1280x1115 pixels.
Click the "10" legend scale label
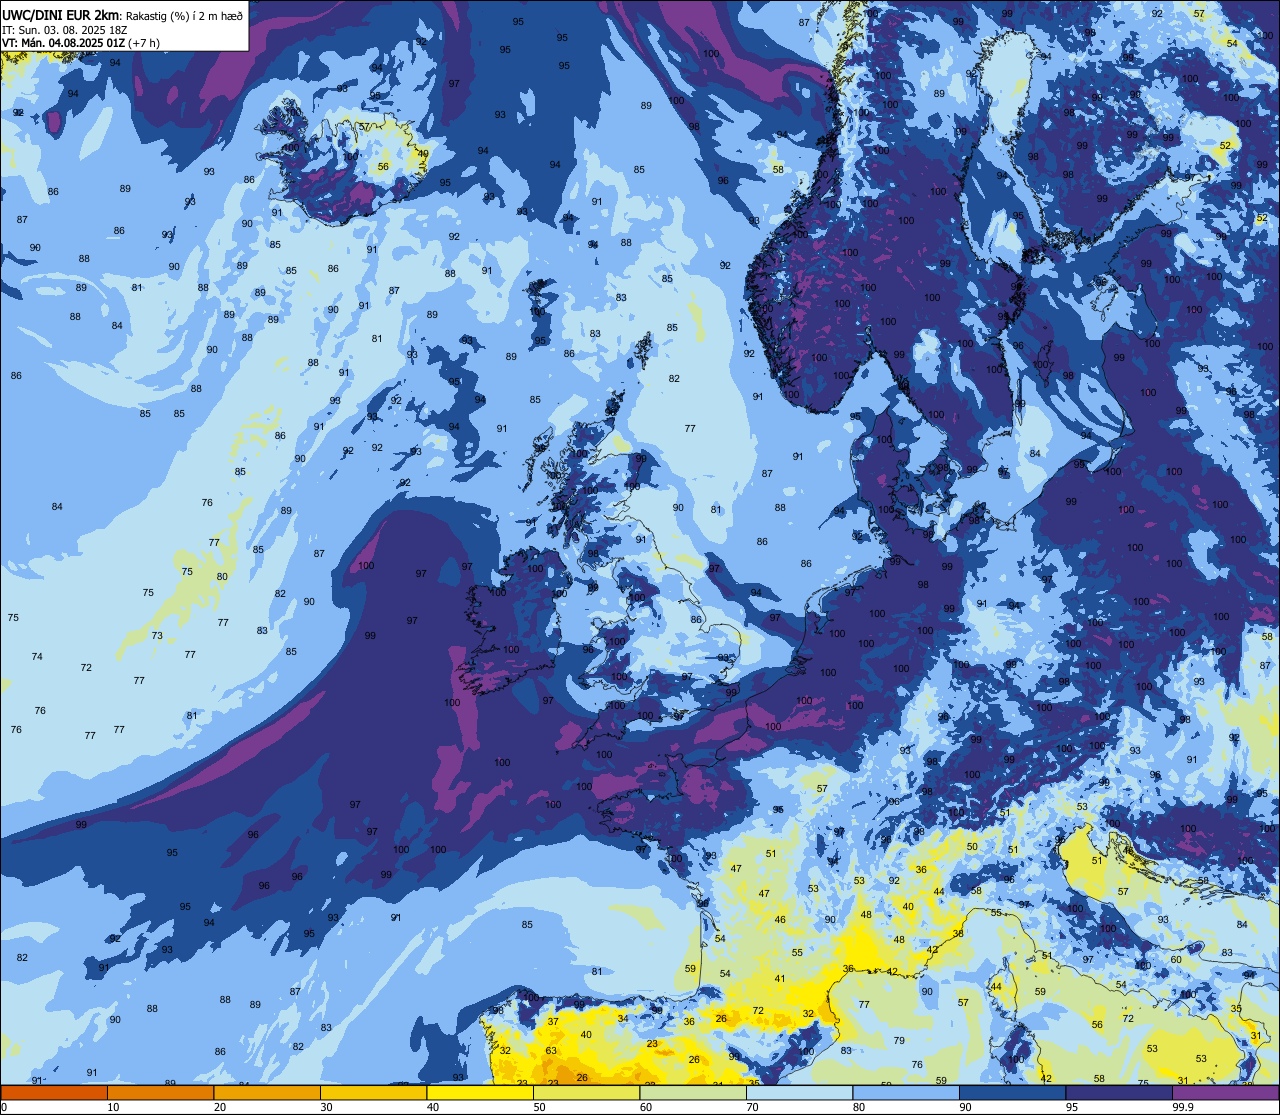click(113, 1107)
